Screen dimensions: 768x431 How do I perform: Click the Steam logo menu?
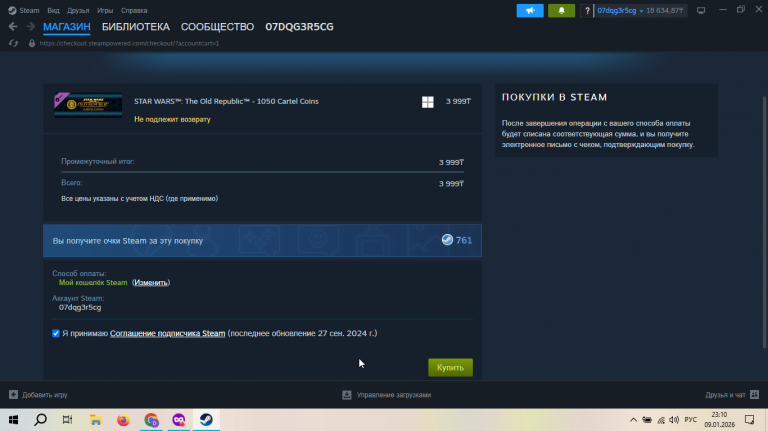(24, 10)
